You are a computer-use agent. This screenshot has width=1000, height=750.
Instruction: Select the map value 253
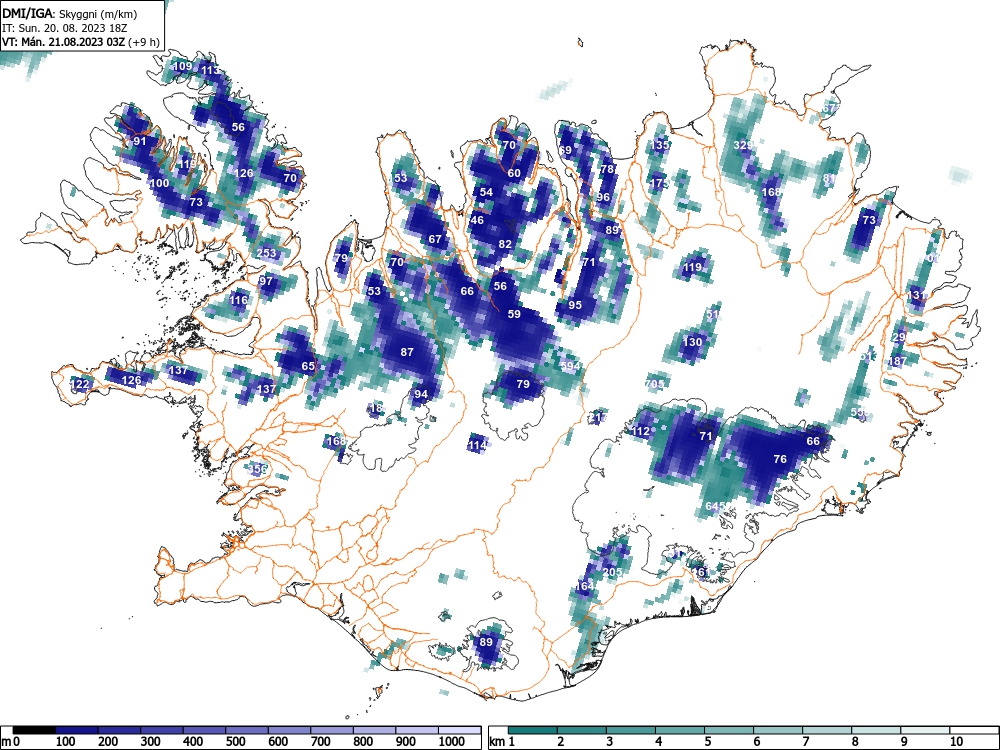click(x=267, y=253)
